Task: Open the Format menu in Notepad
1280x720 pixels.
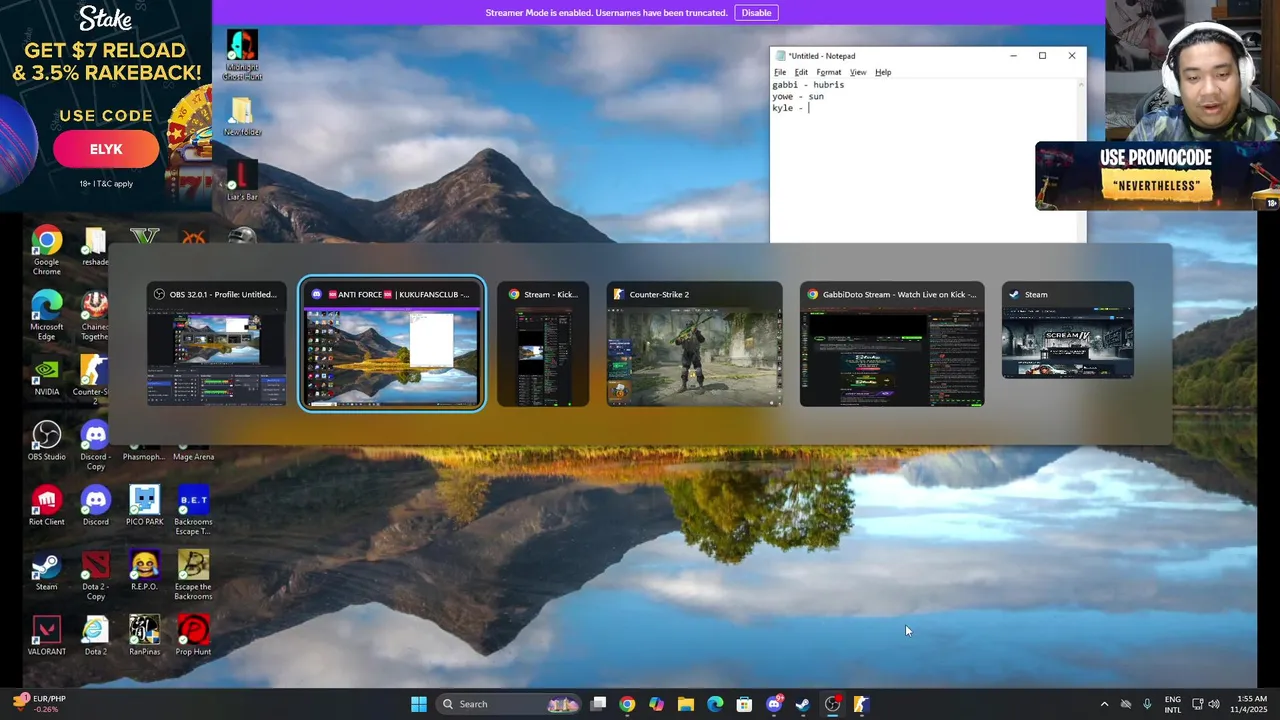Action: tap(828, 72)
